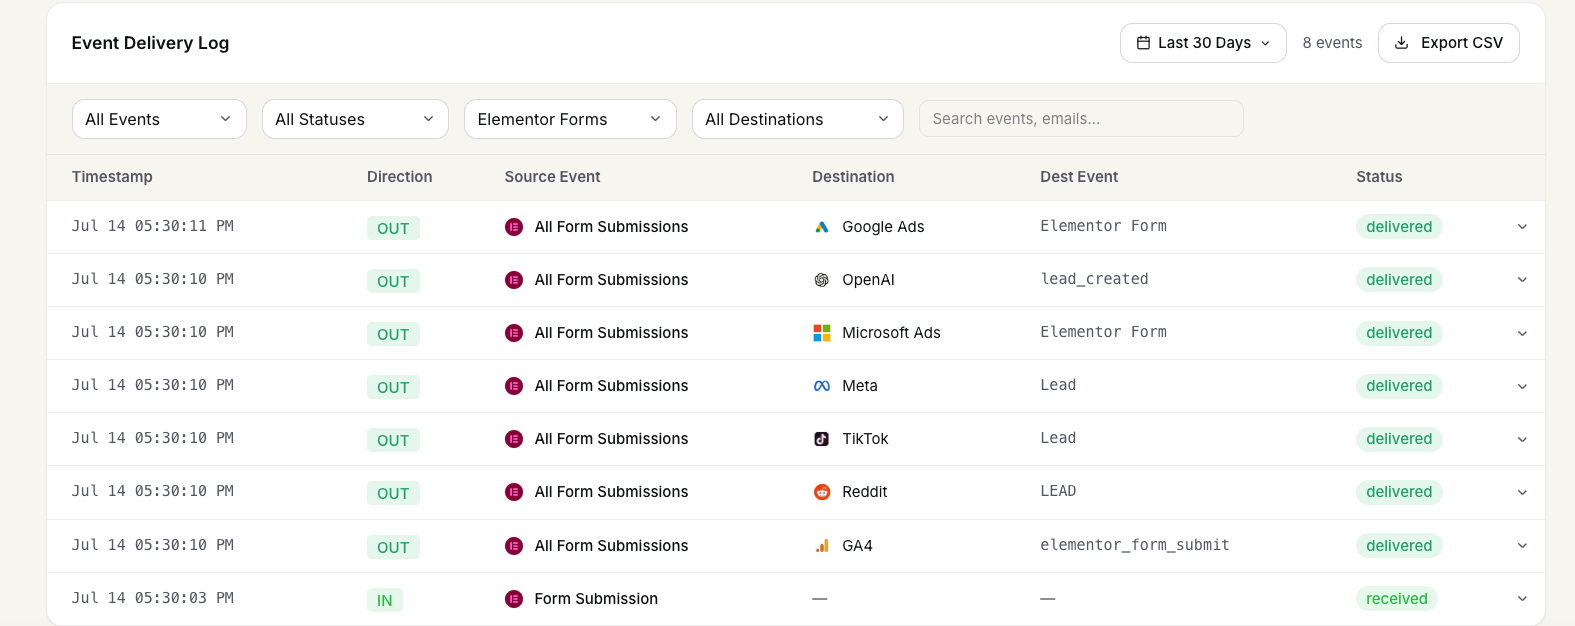The height and width of the screenshot is (626, 1575).
Task: Click the Source Event column header
Action: (x=552, y=177)
